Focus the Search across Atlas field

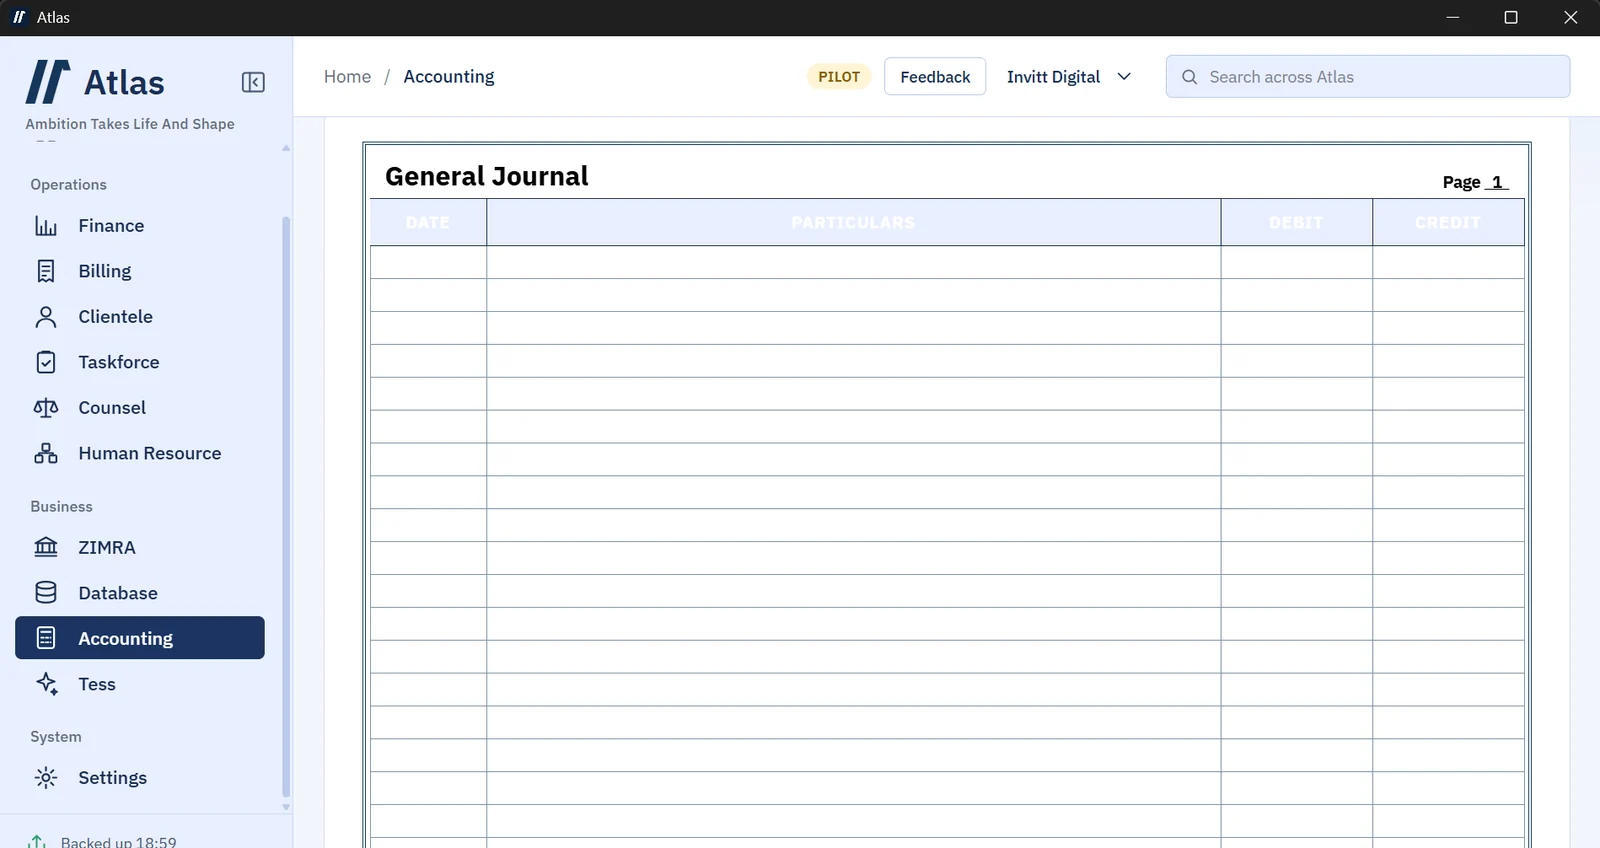[1368, 77]
